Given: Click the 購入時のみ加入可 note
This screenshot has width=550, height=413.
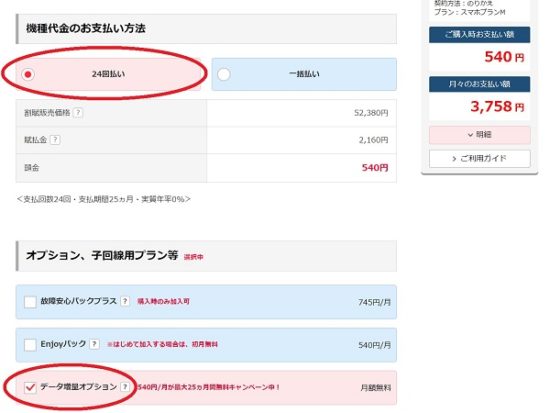Looking at the screenshot, I should coord(163,301).
